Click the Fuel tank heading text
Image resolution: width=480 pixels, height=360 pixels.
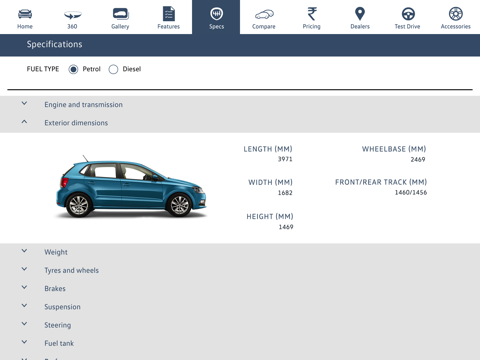[x=59, y=343]
